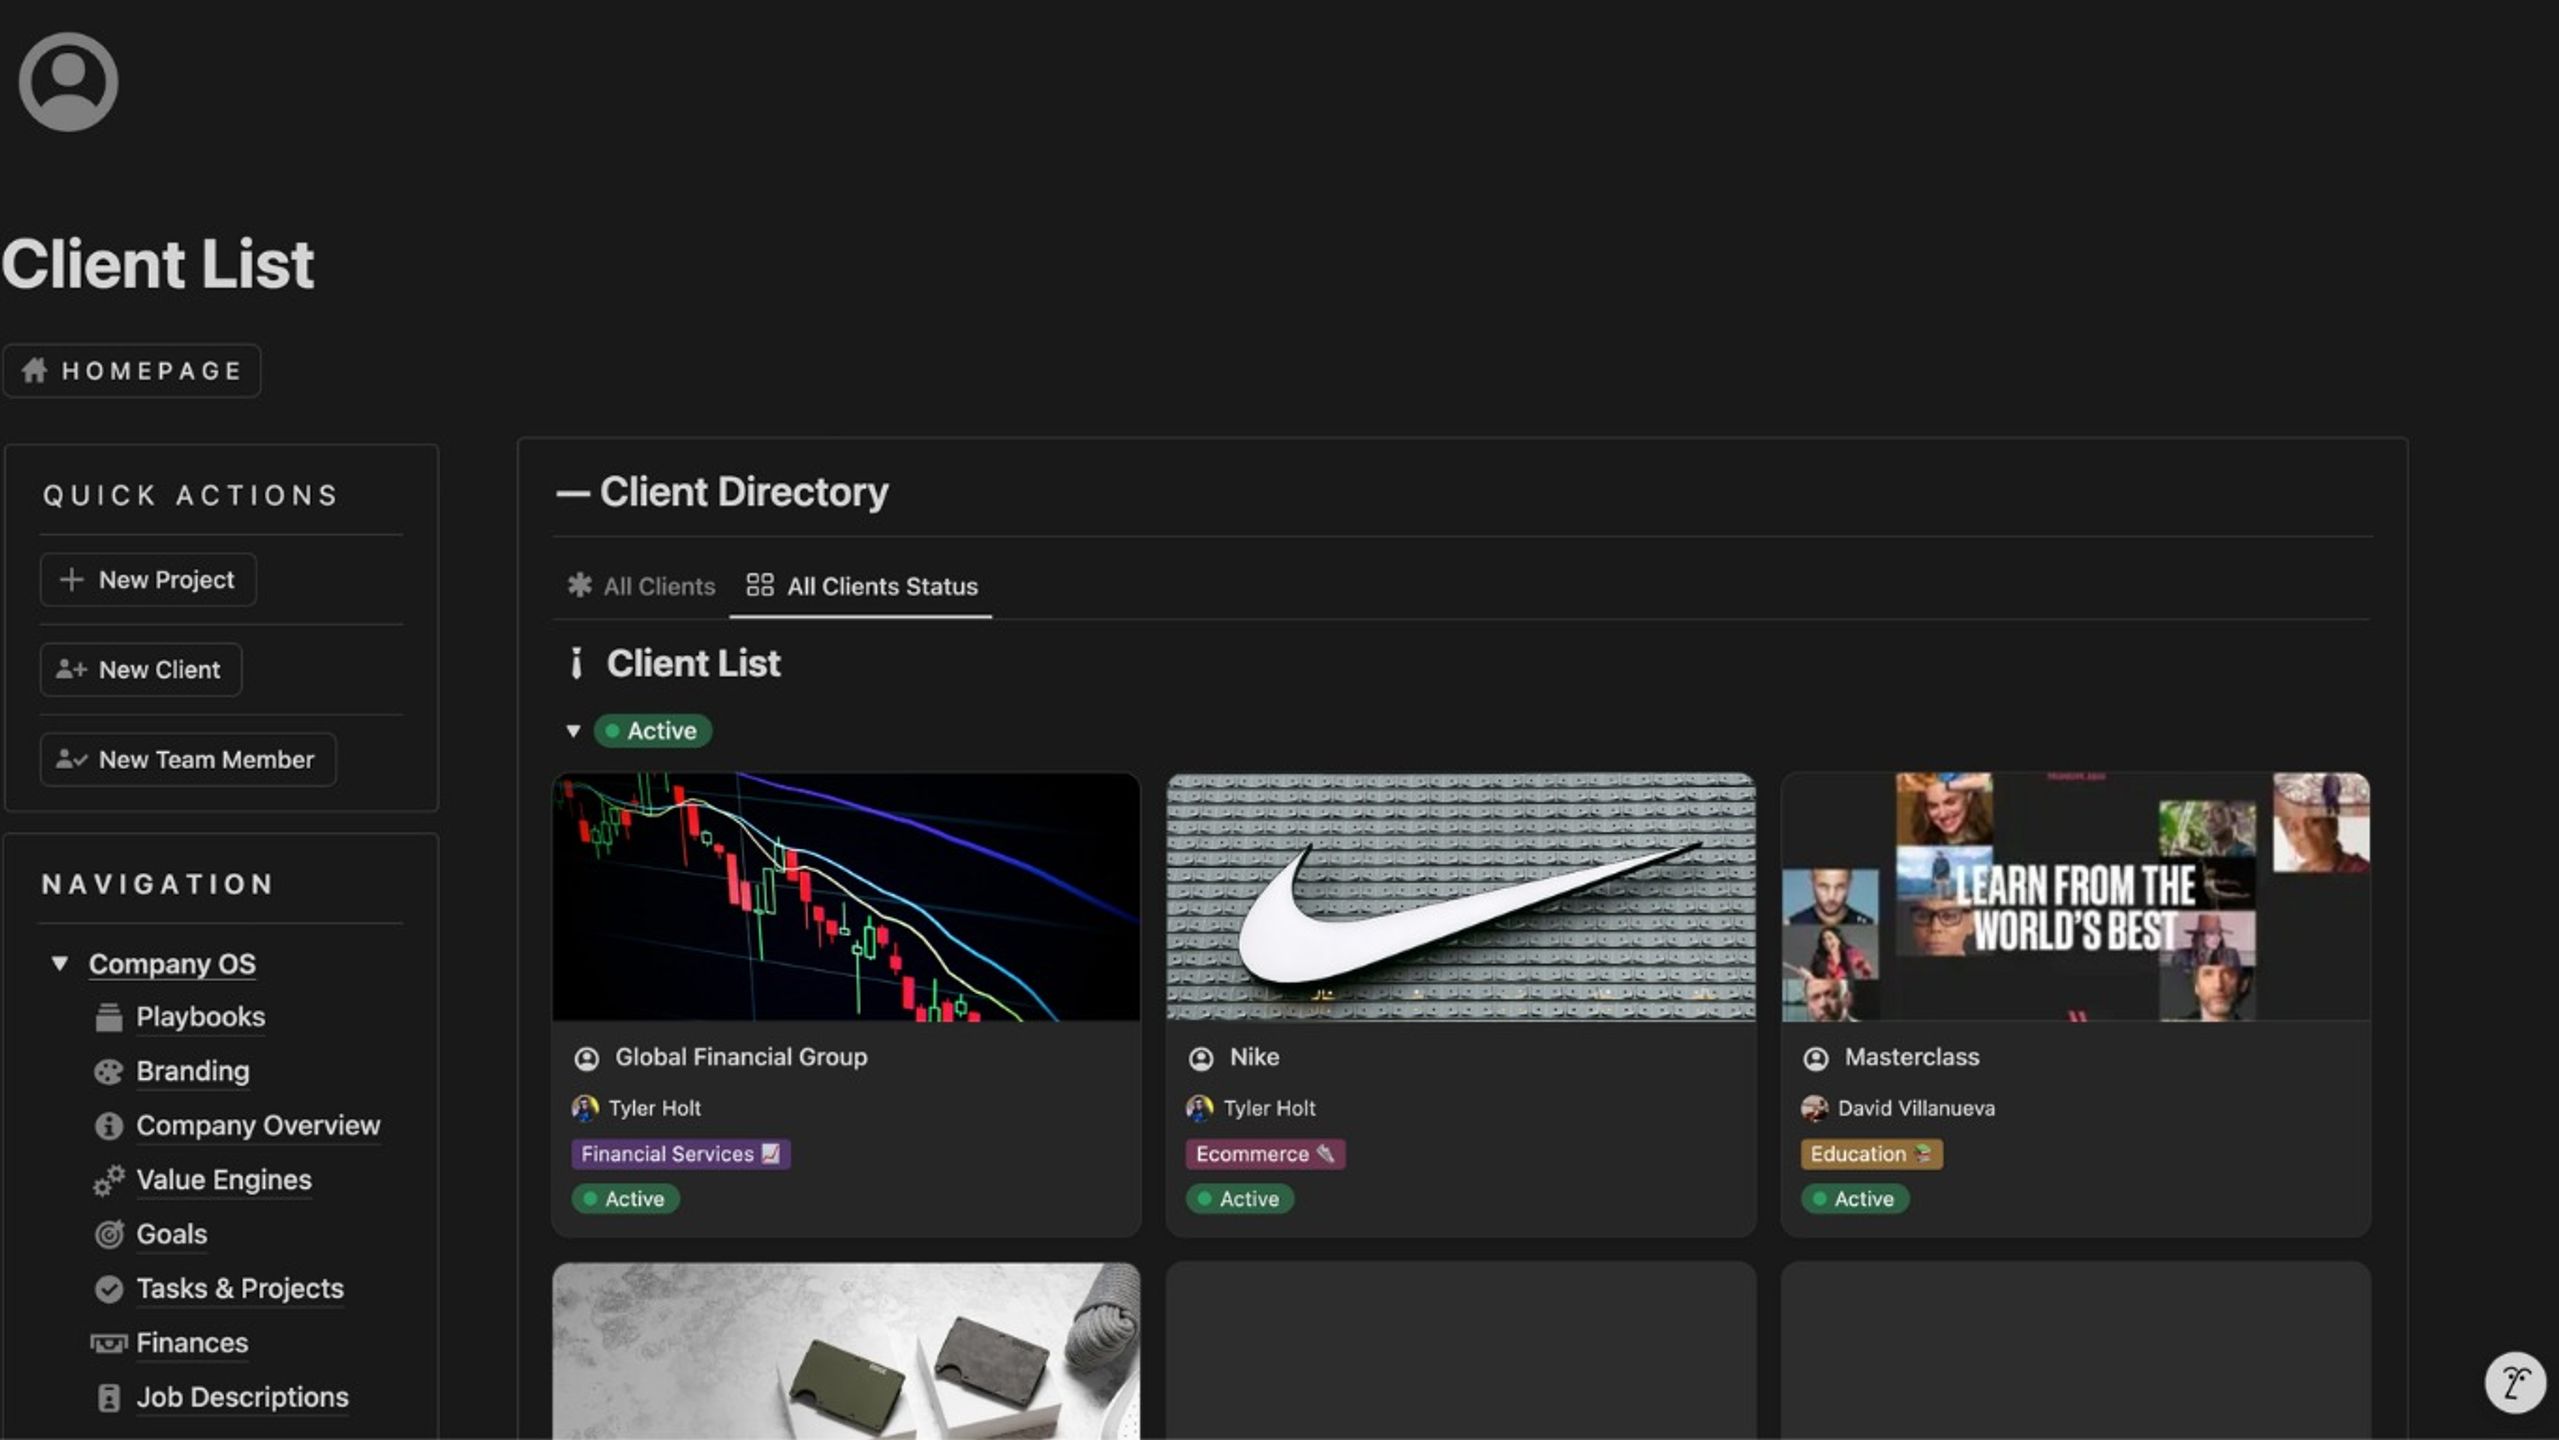
Task: Click the Company Overview info icon
Action: (108, 1126)
